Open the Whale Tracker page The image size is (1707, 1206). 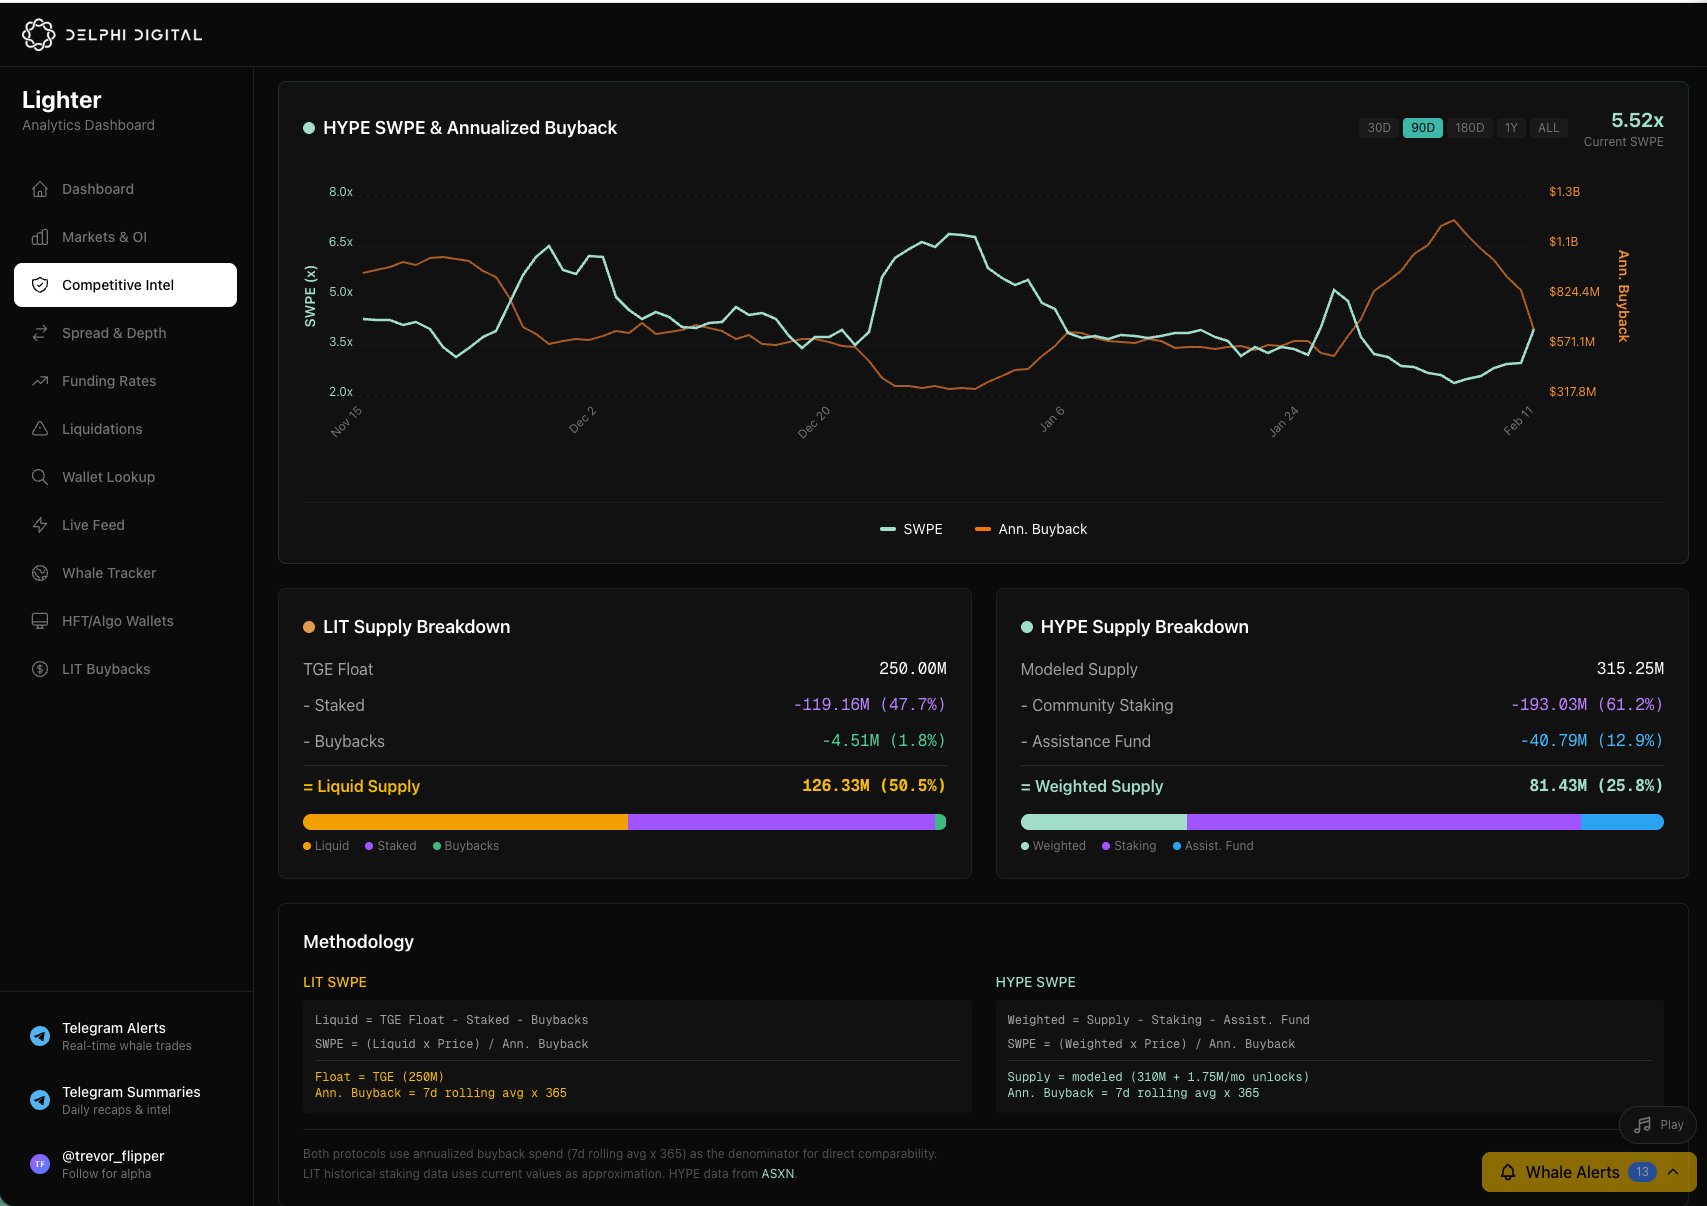[109, 573]
